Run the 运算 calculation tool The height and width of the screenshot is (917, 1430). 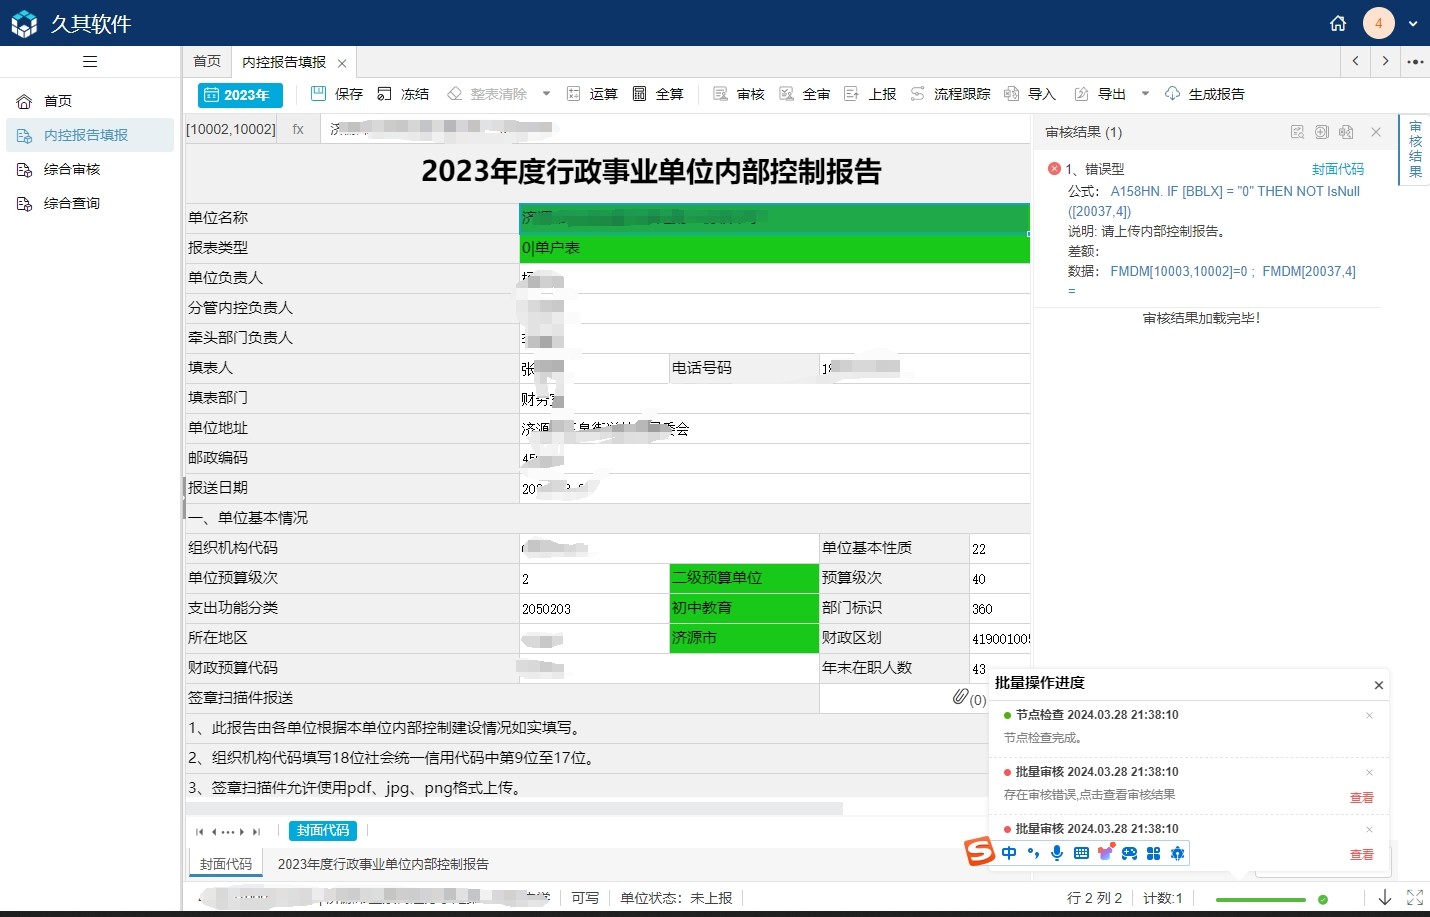pyautogui.click(x=592, y=94)
